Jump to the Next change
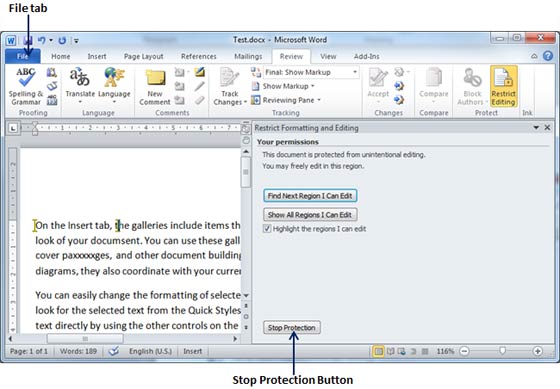The width and height of the screenshot is (560, 389). click(399, 100)
